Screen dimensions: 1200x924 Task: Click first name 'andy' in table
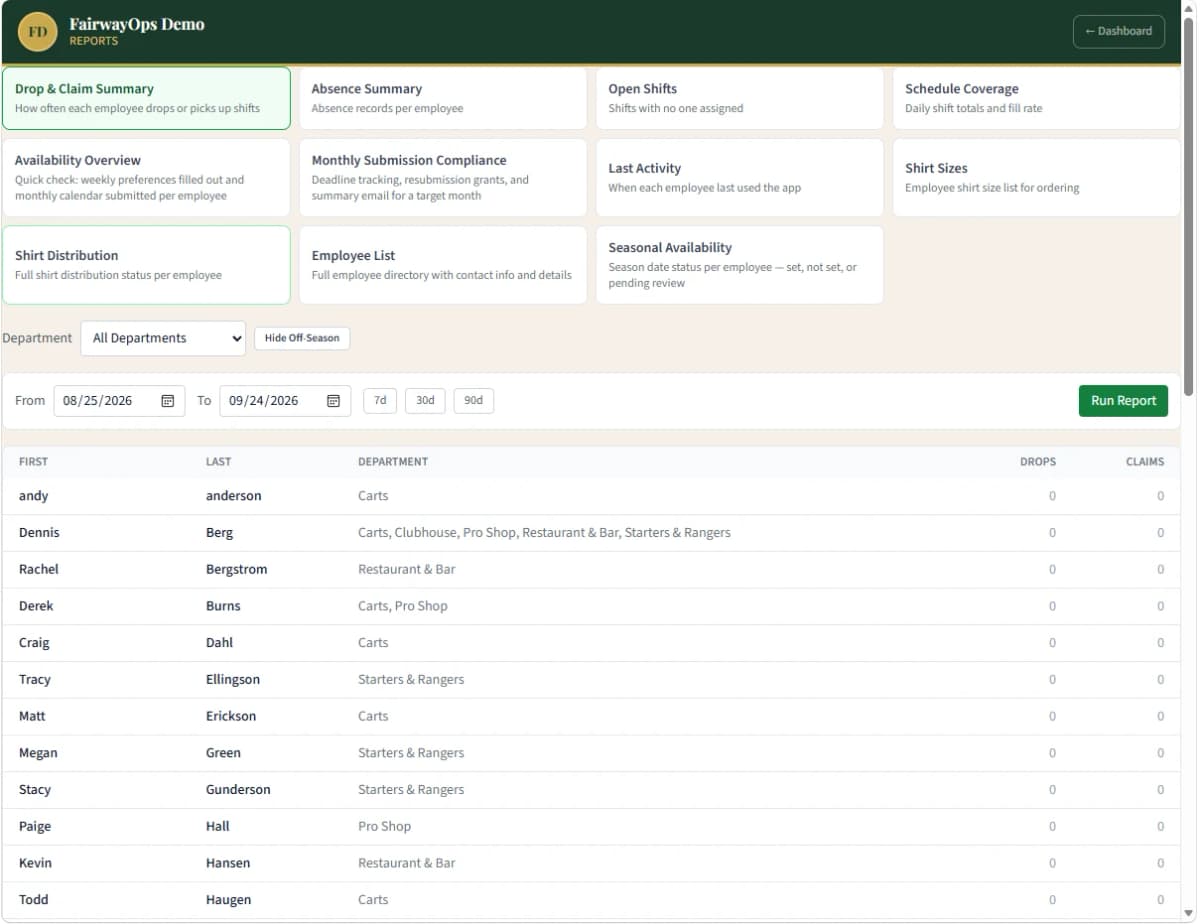click(33, 496)
